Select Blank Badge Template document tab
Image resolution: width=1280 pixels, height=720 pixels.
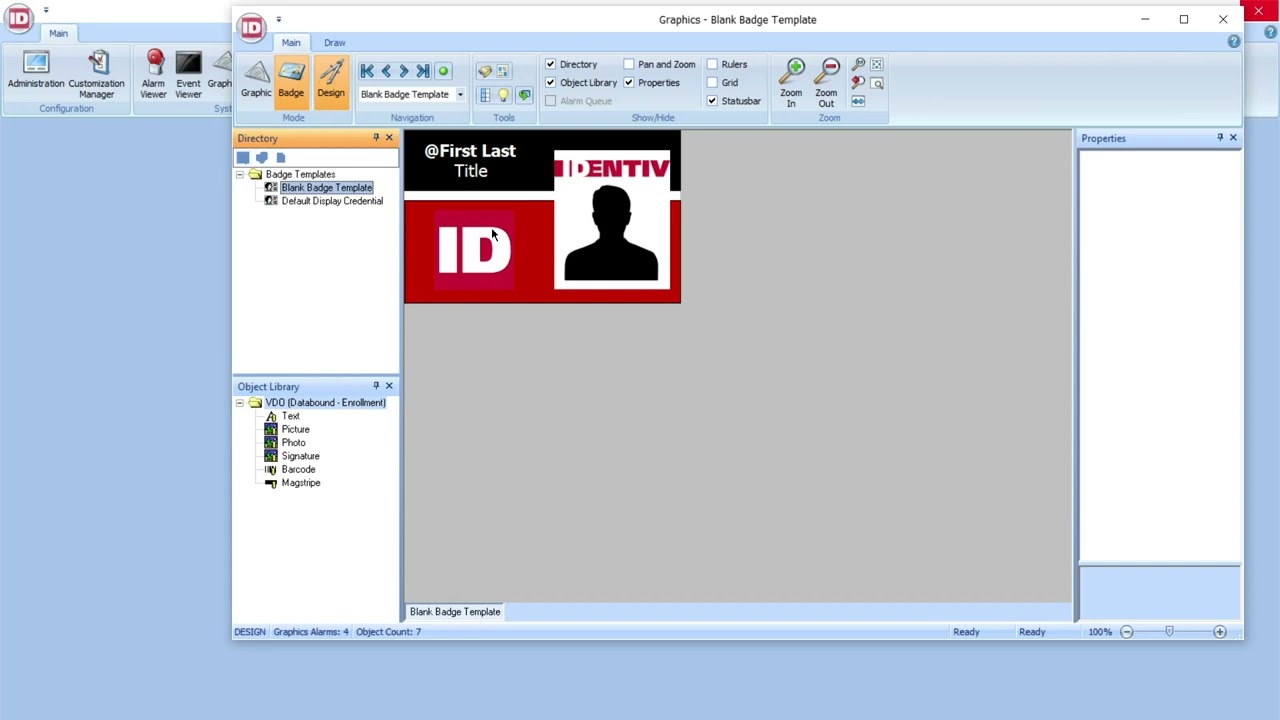tap(455, 612)
